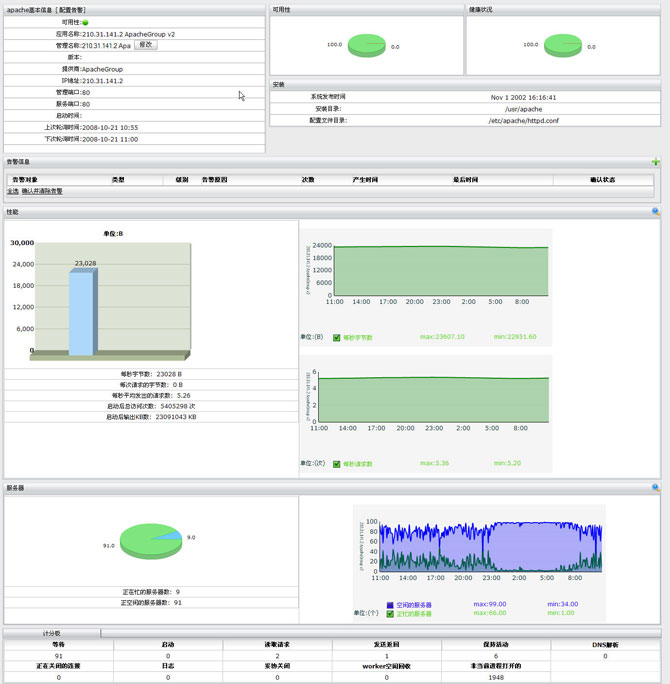This screenshot has height=684, width=670.
Task: Click the green availability status indicator
Action: pyautogui.click(x=85, y=22)
